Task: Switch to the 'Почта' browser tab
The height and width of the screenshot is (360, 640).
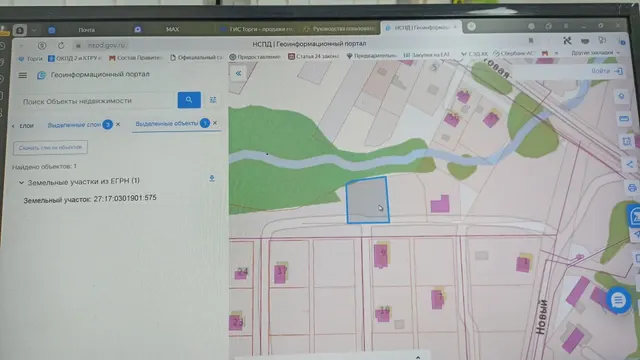Action: (x=87, y=30)
